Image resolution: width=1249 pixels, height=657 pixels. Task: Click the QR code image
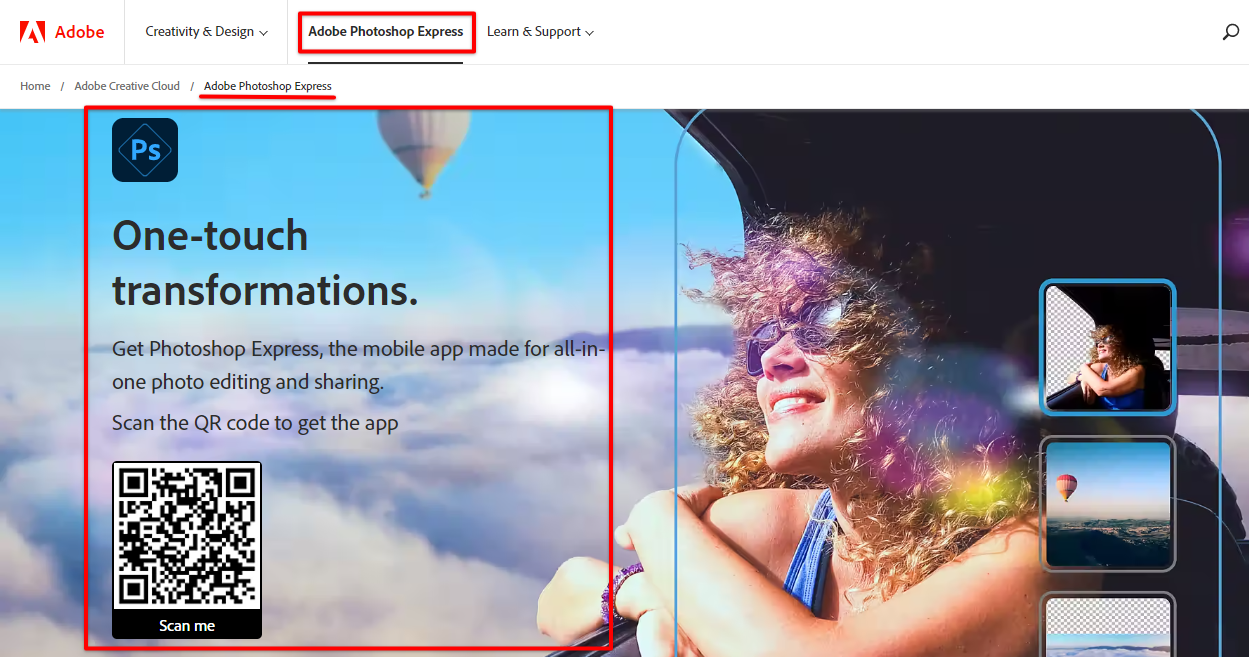(187, 536)
